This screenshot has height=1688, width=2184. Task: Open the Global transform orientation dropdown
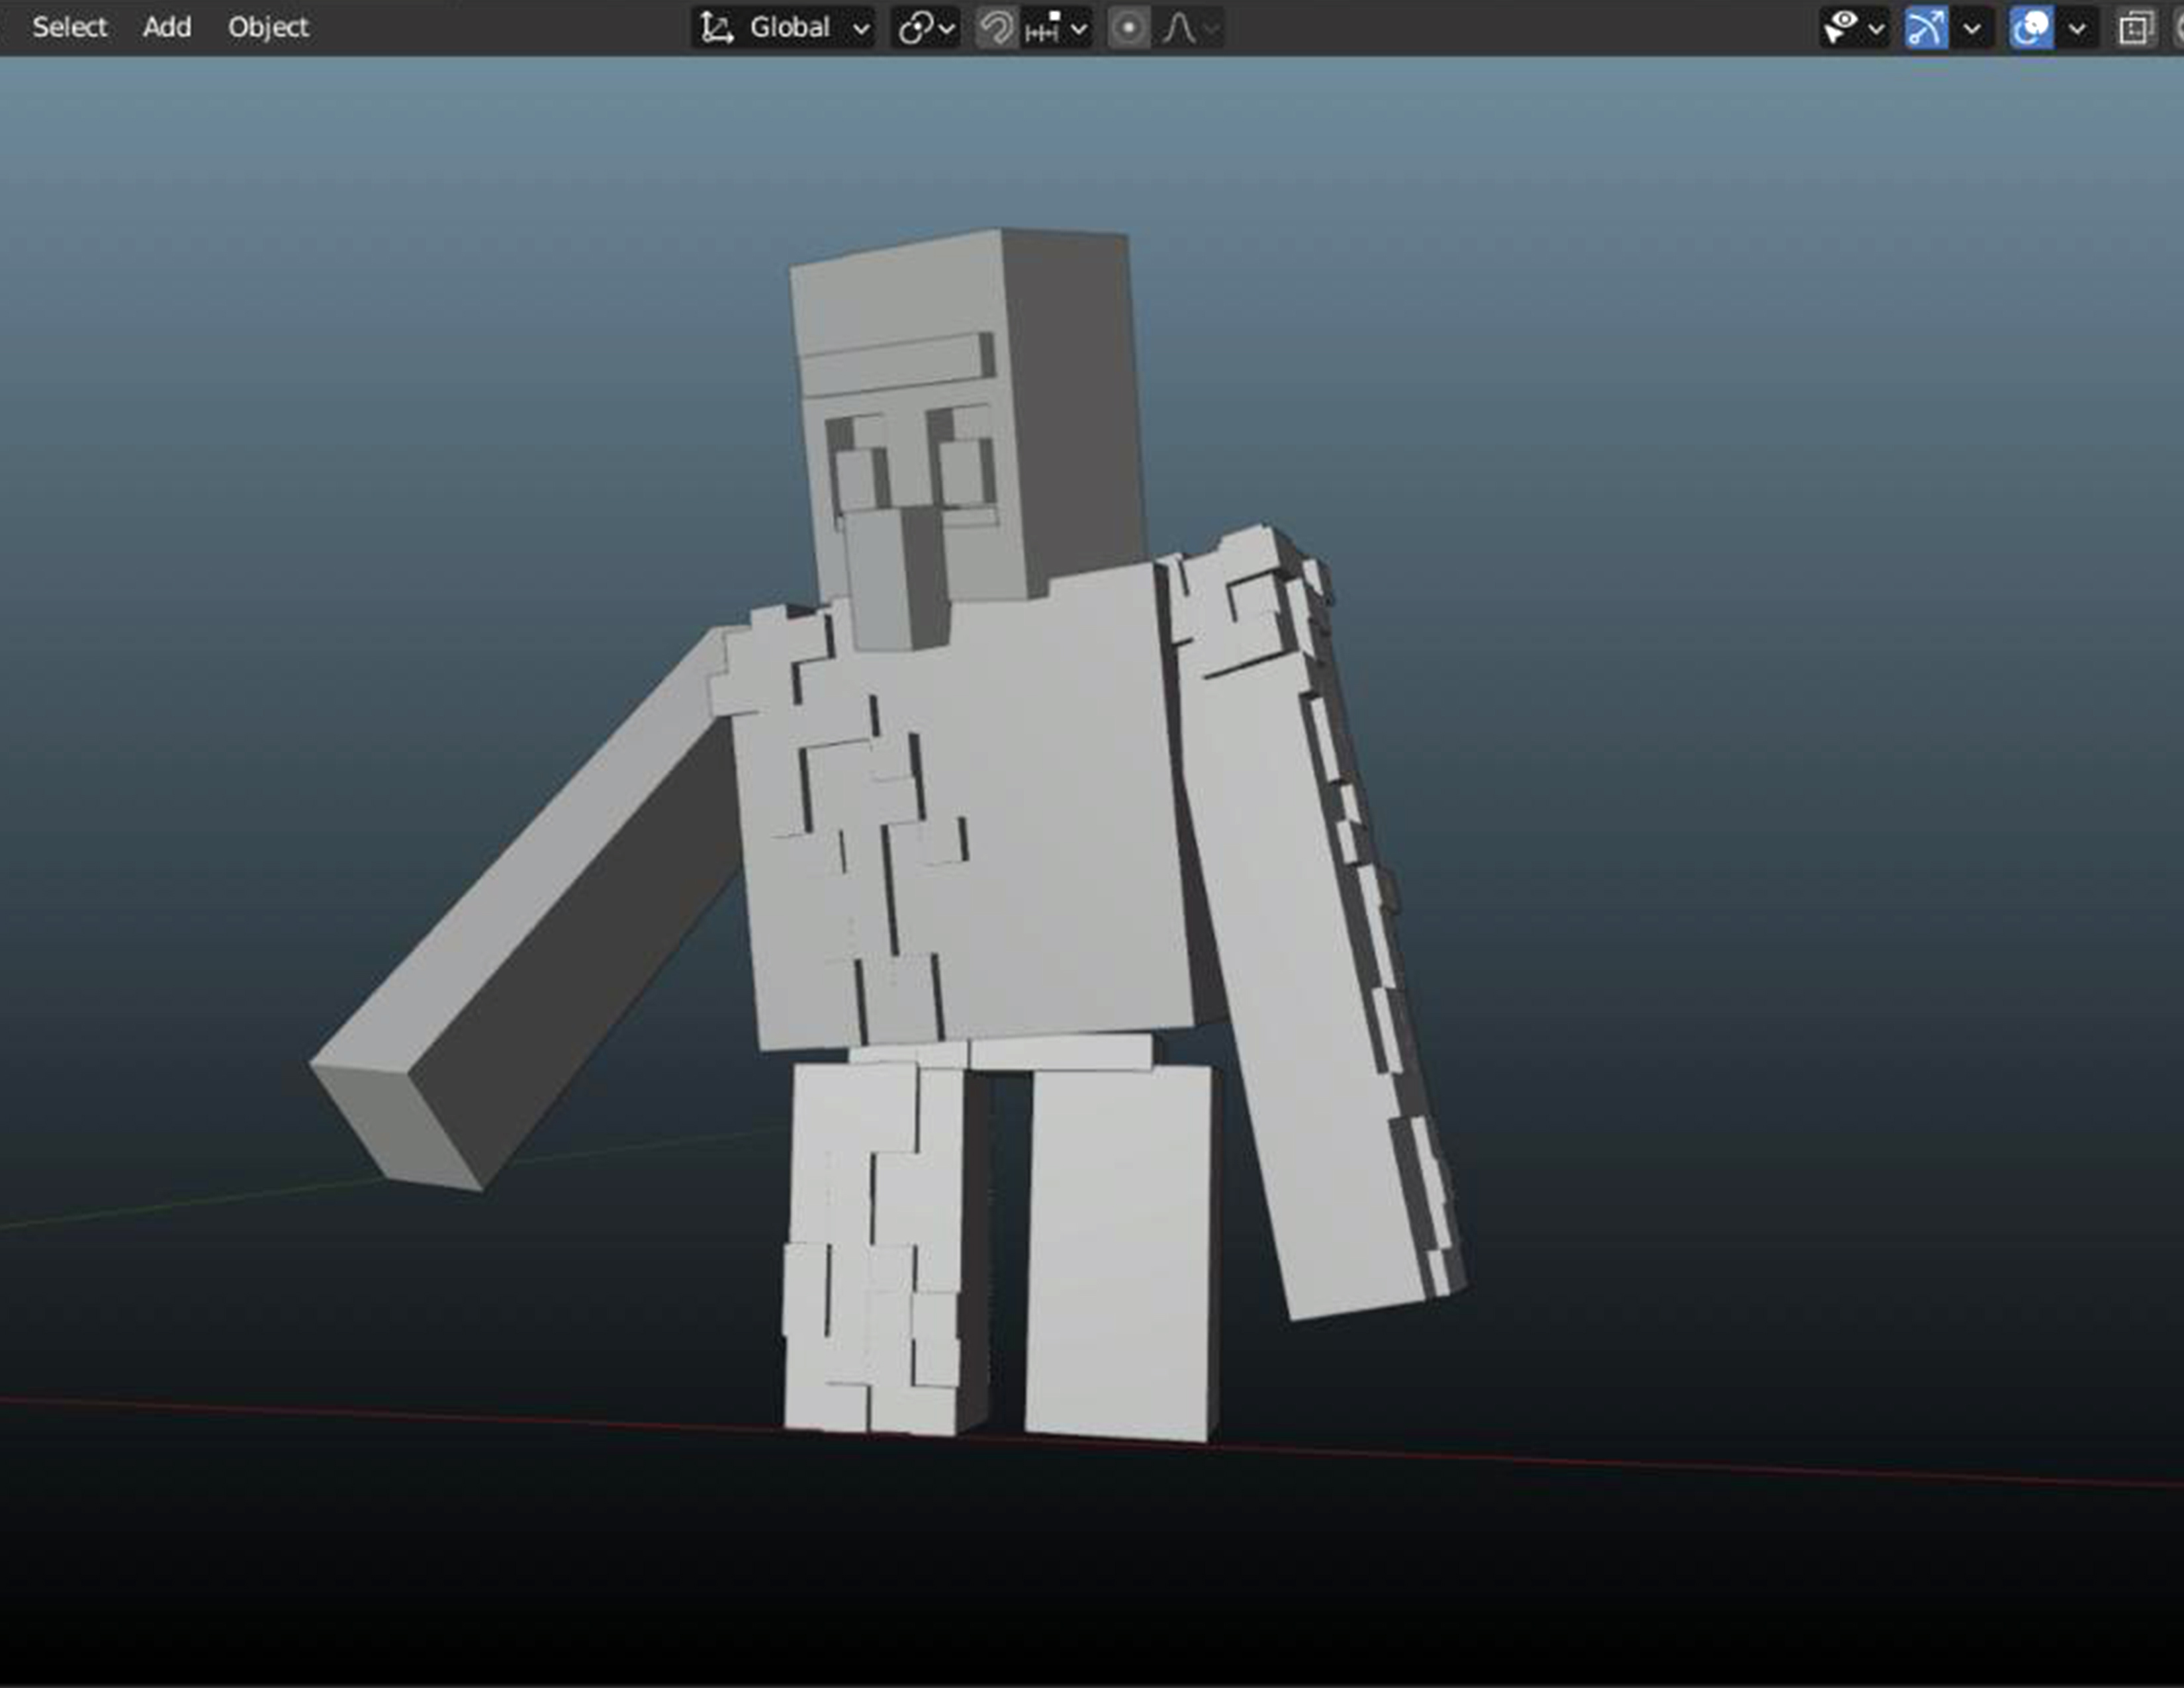(x=784, y=28)
